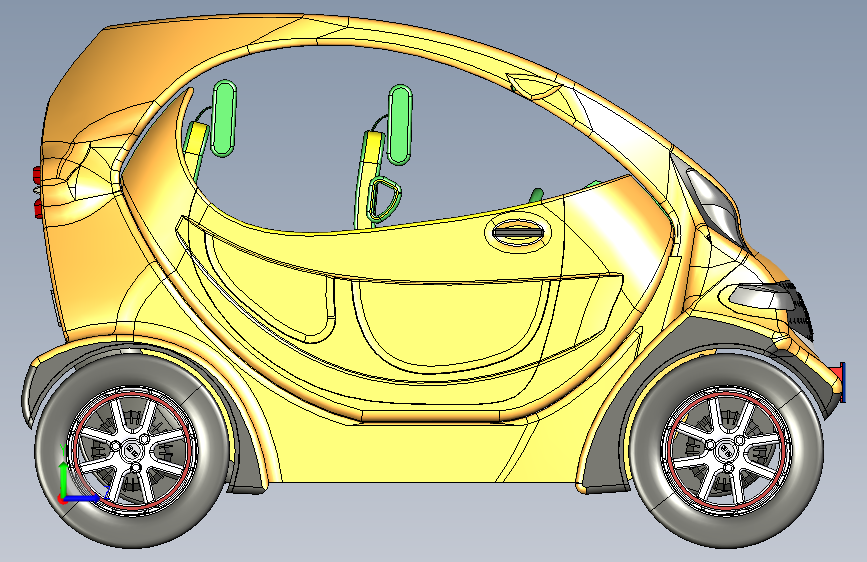Select the front fog light housing
This screenshot has width=867, height=562.
click(760, 296)
